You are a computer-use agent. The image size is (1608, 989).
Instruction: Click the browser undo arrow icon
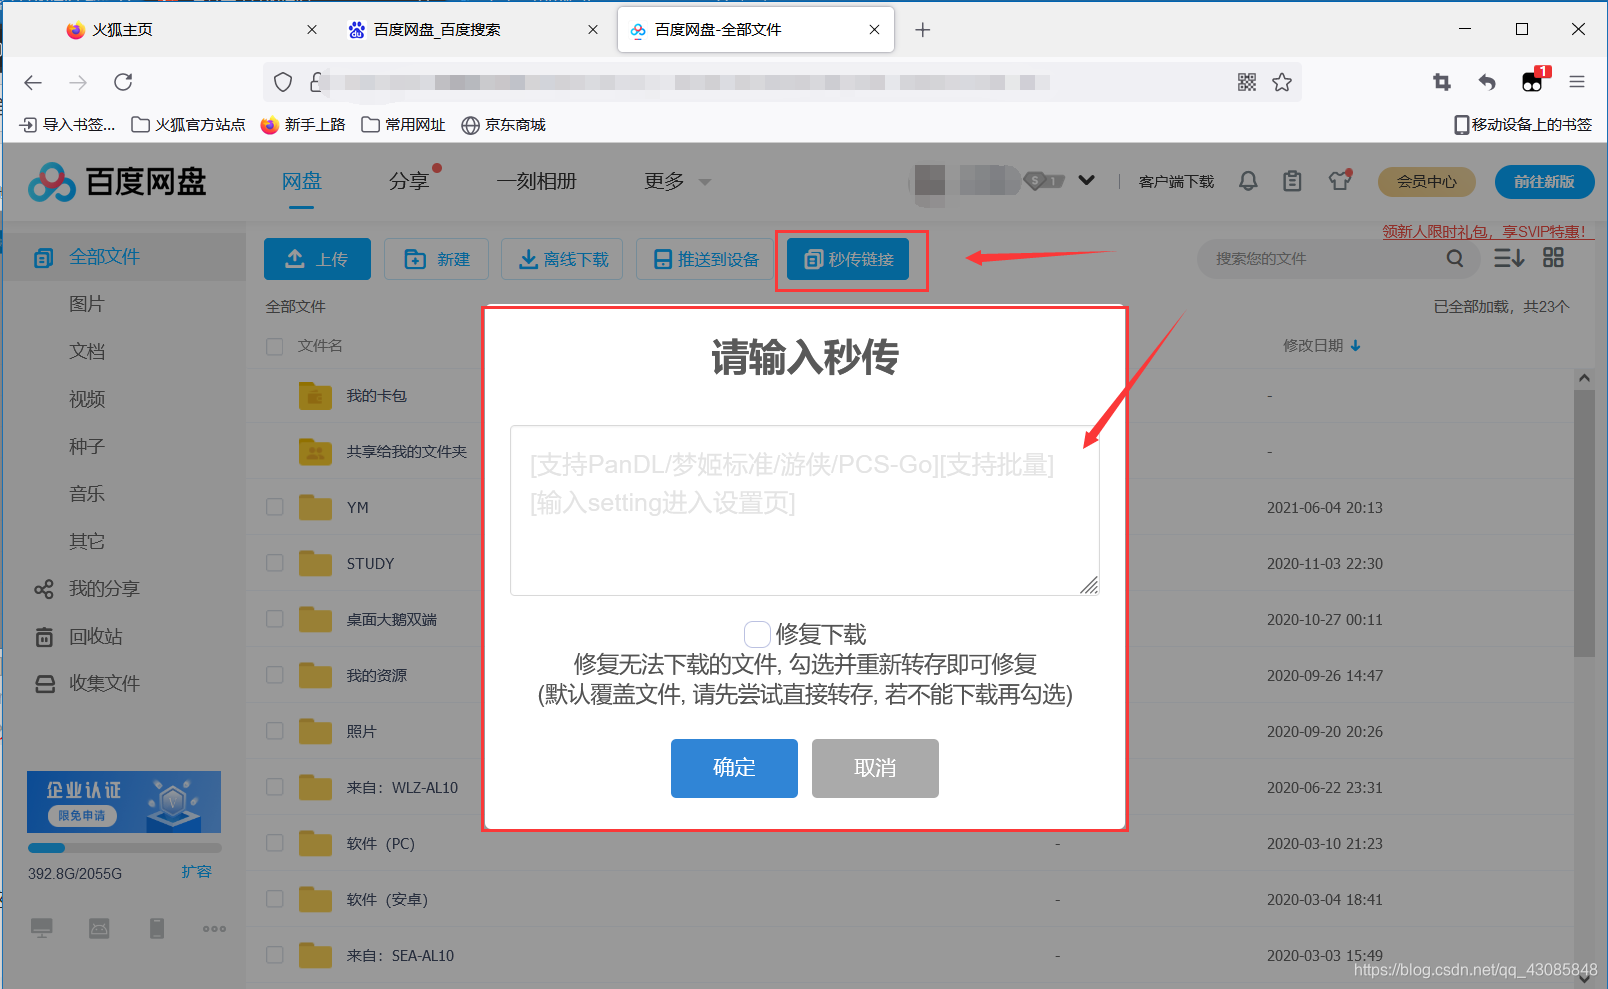pyautogui.click(x=1487, y=82)
